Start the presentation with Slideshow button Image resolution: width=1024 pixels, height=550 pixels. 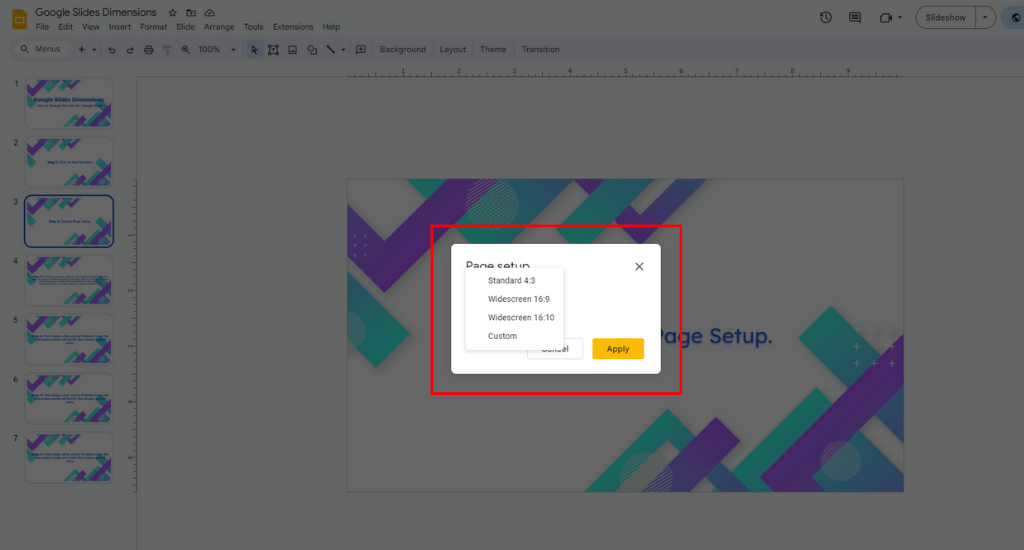point(945,18)
